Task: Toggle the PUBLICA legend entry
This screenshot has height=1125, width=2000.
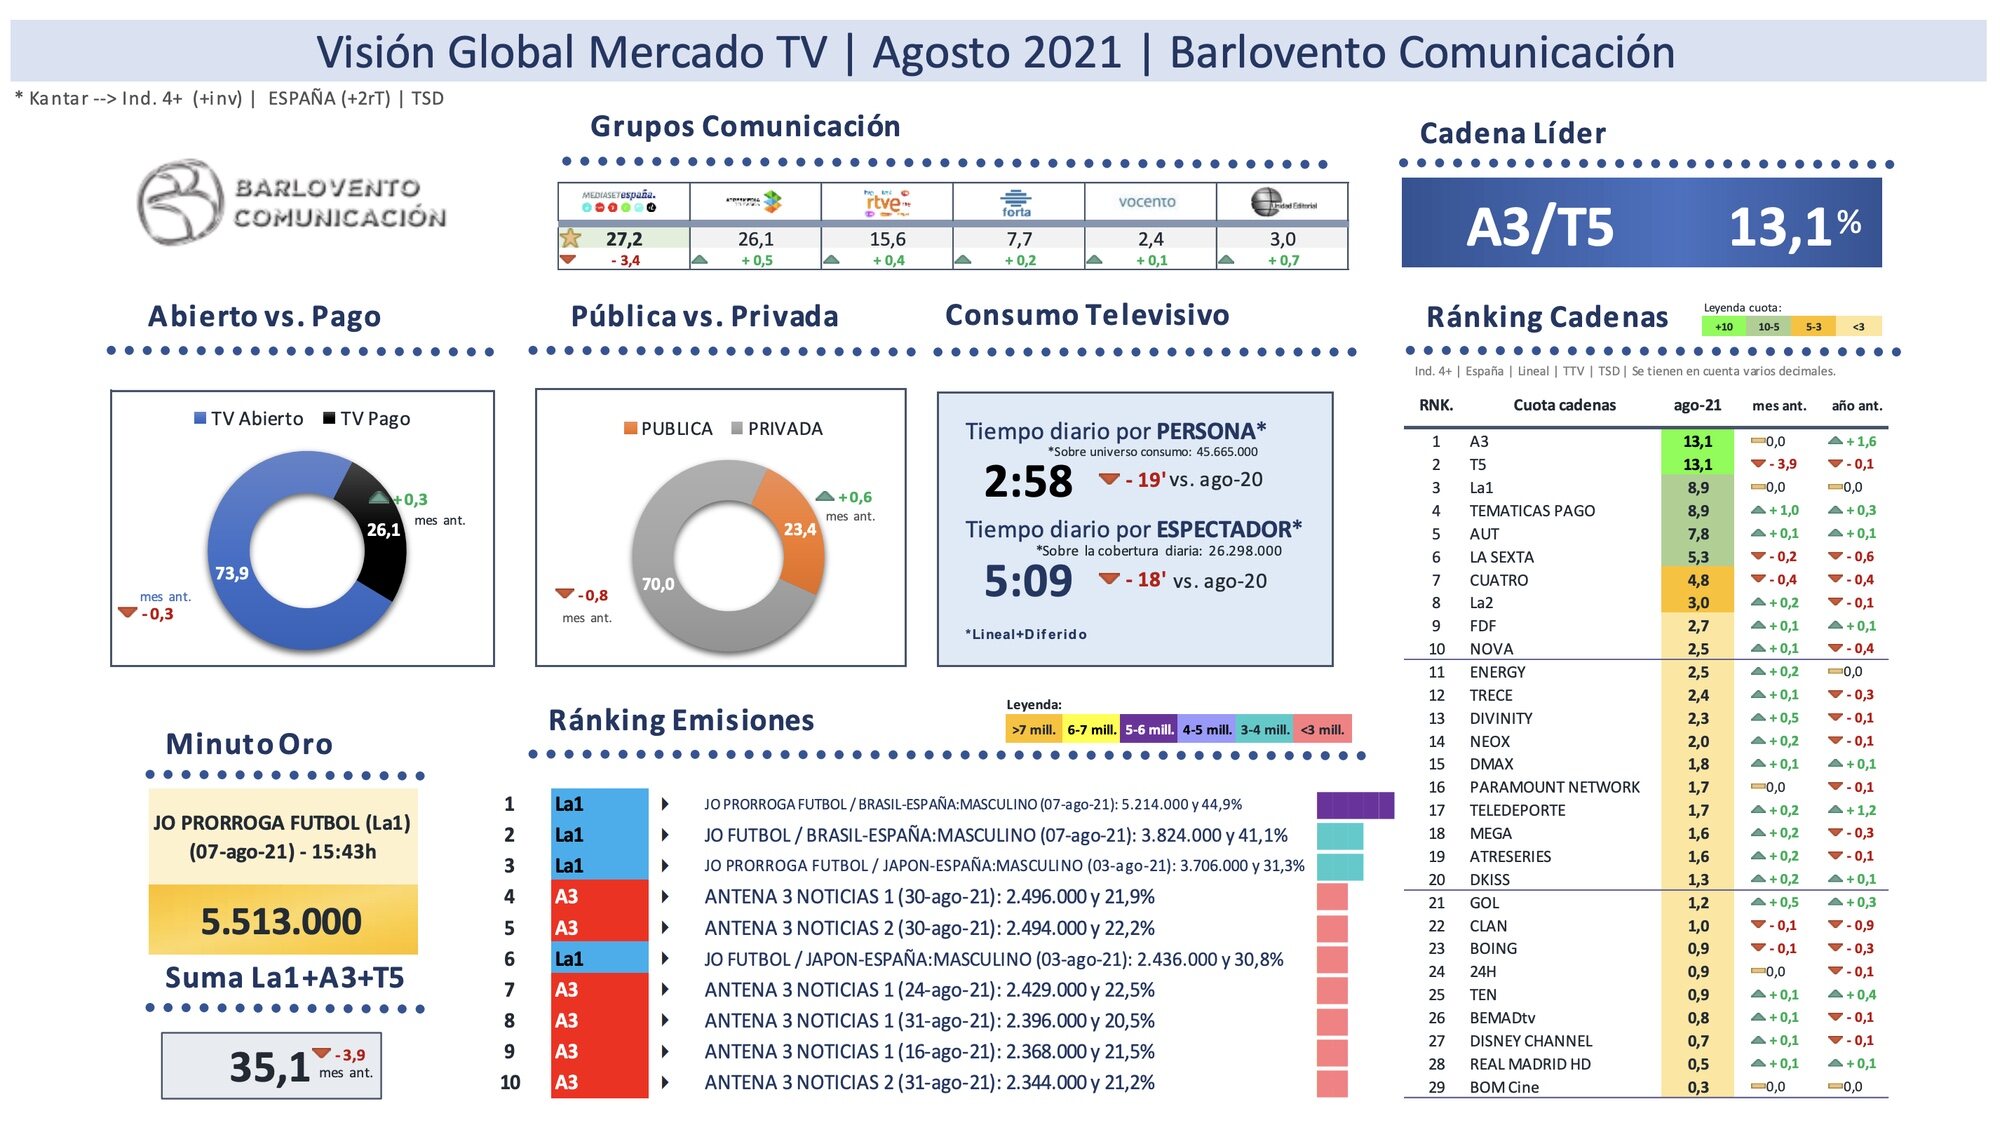Action: coord(667,428)
